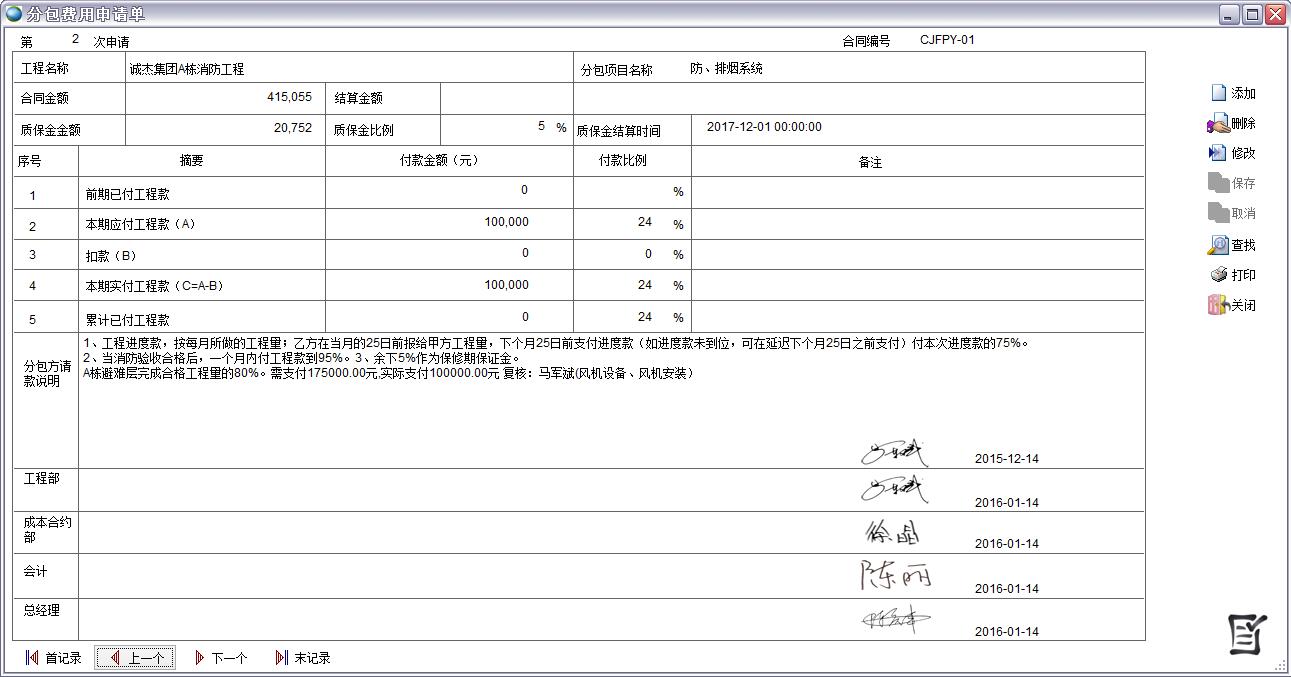
Task: Click the Close (关闭) door icon
Action: click(x=1218, y=305)
